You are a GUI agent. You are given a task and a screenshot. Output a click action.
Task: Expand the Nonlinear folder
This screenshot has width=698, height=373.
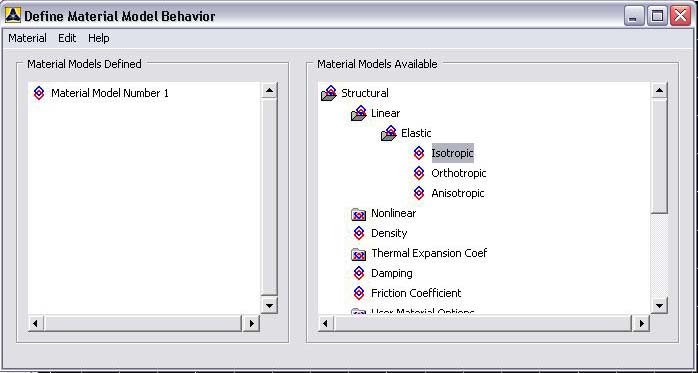click(x=358, y=214)
